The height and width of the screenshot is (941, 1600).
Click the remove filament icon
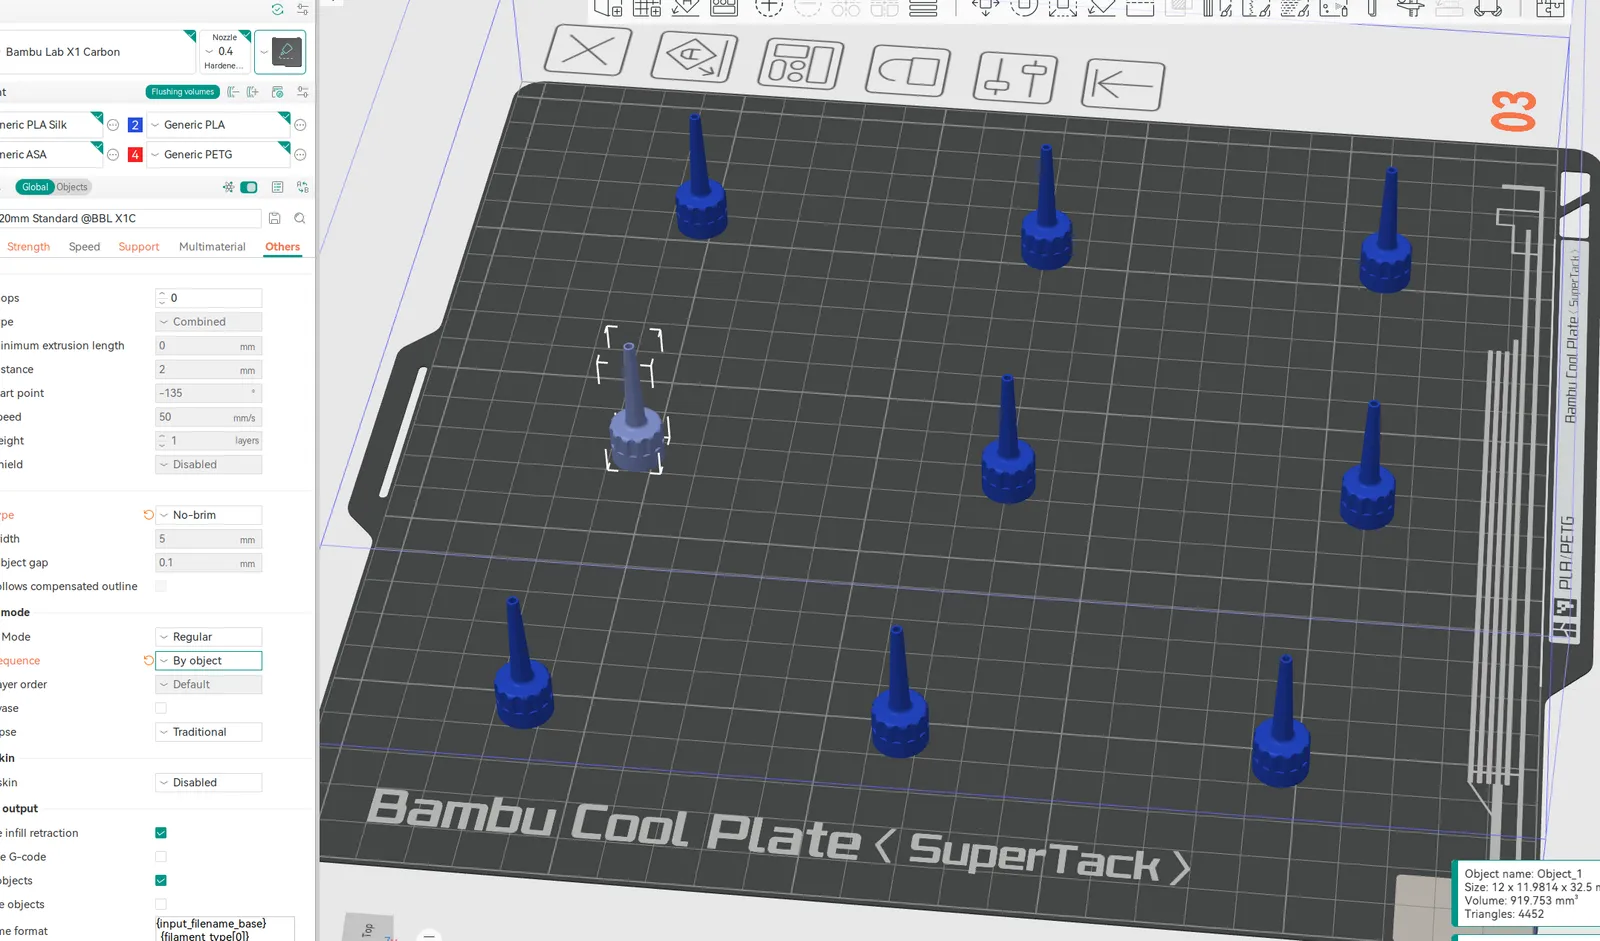[233, 92]
